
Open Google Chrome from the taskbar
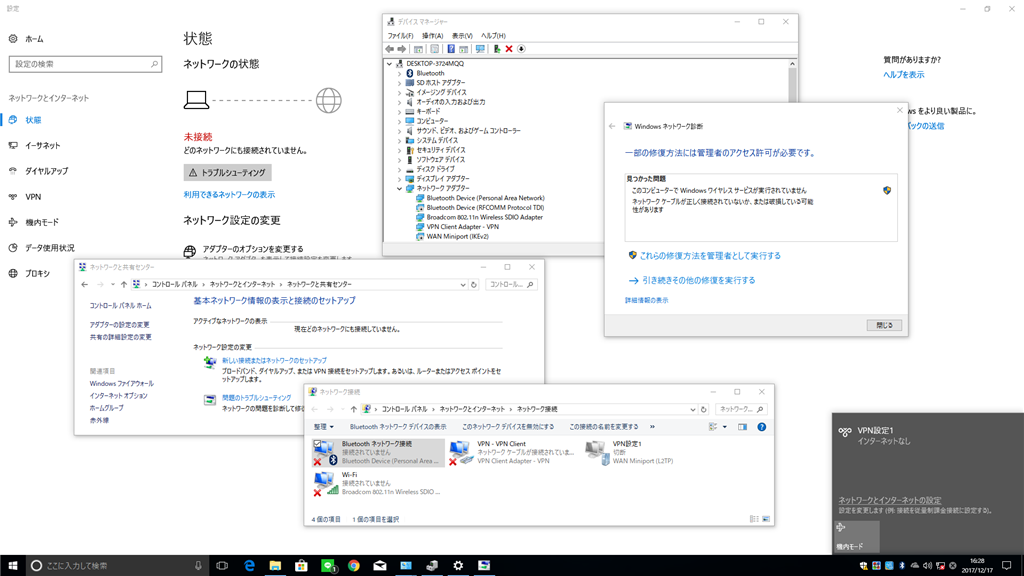click(x=353, y=566)
